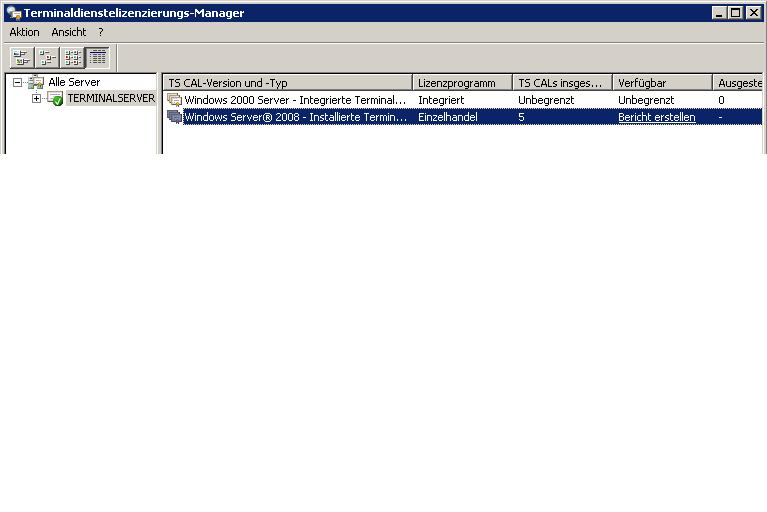The height and width of the screenshot is (512, 767).
Task: Select the Windows Server® 2008 row text
Action: pyautogui.click(x=295, y=117)
